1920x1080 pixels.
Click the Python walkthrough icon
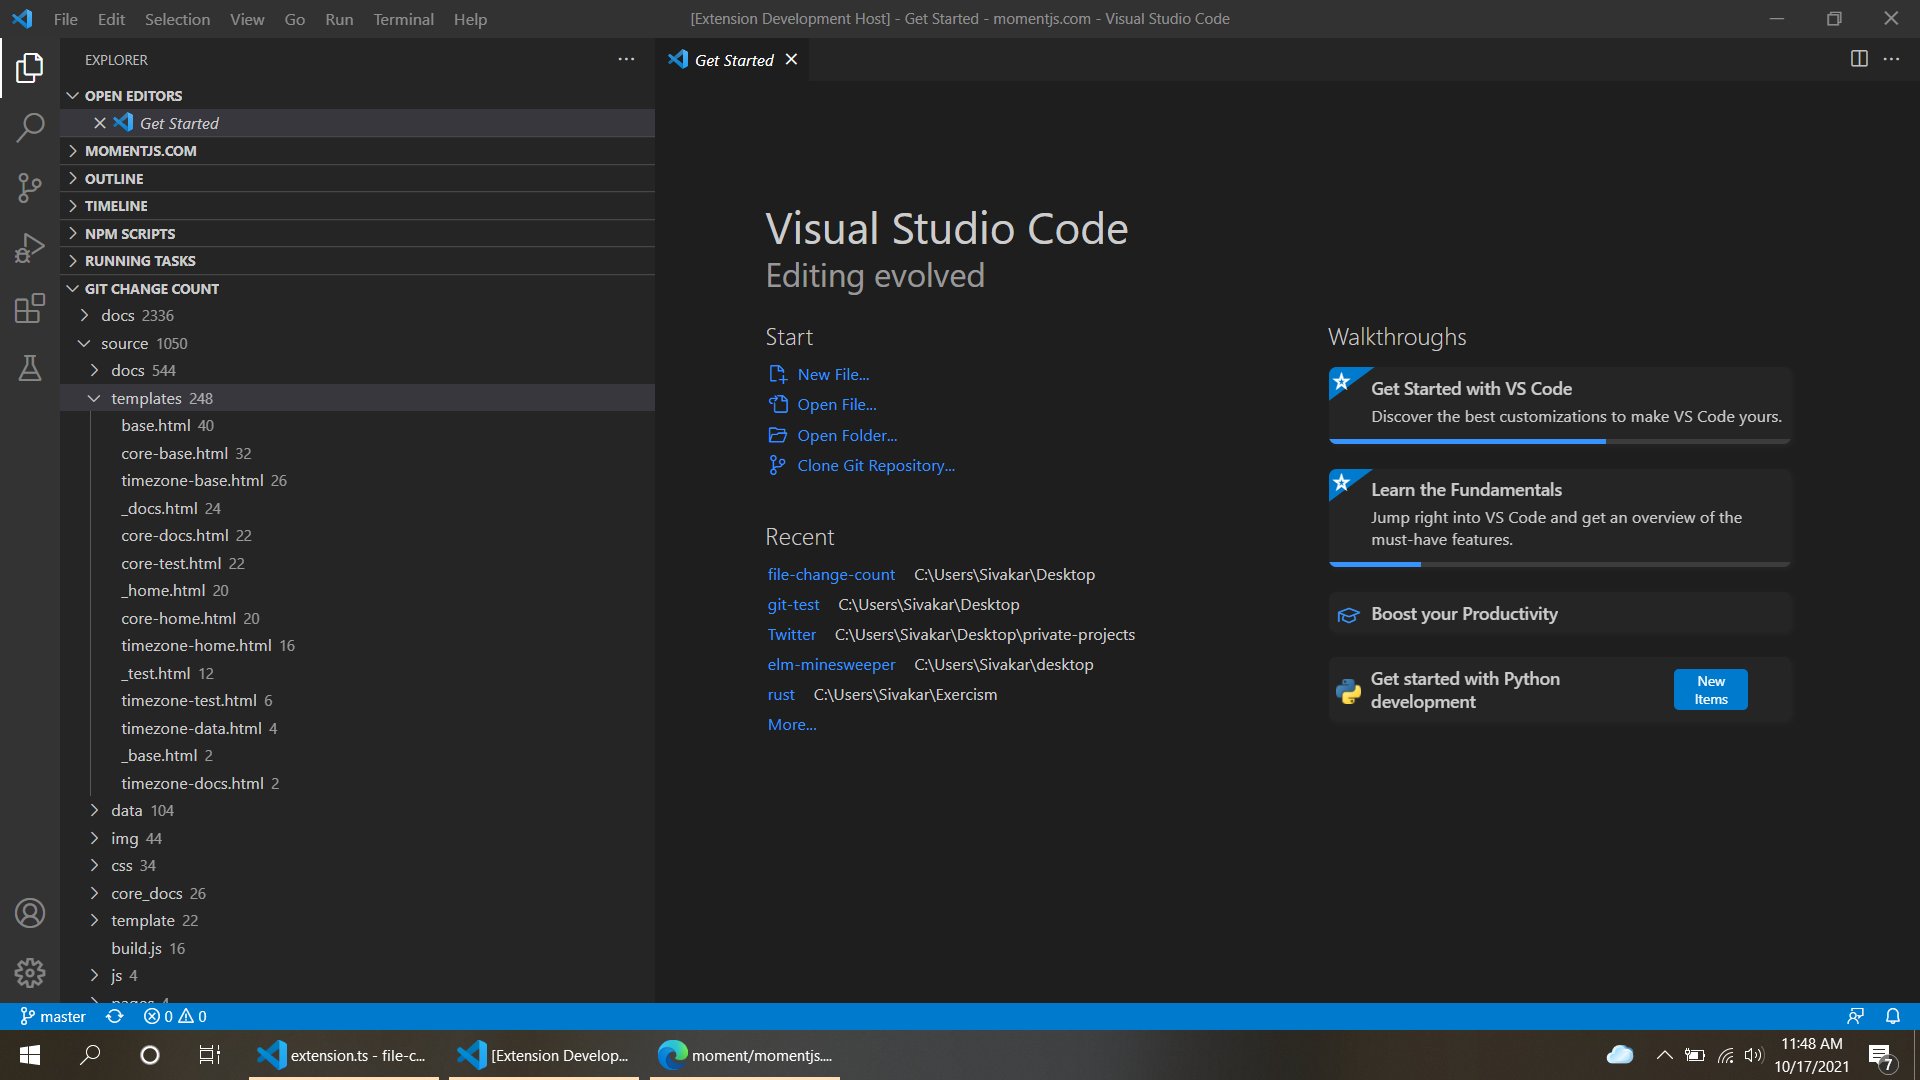coord(1348,690)
